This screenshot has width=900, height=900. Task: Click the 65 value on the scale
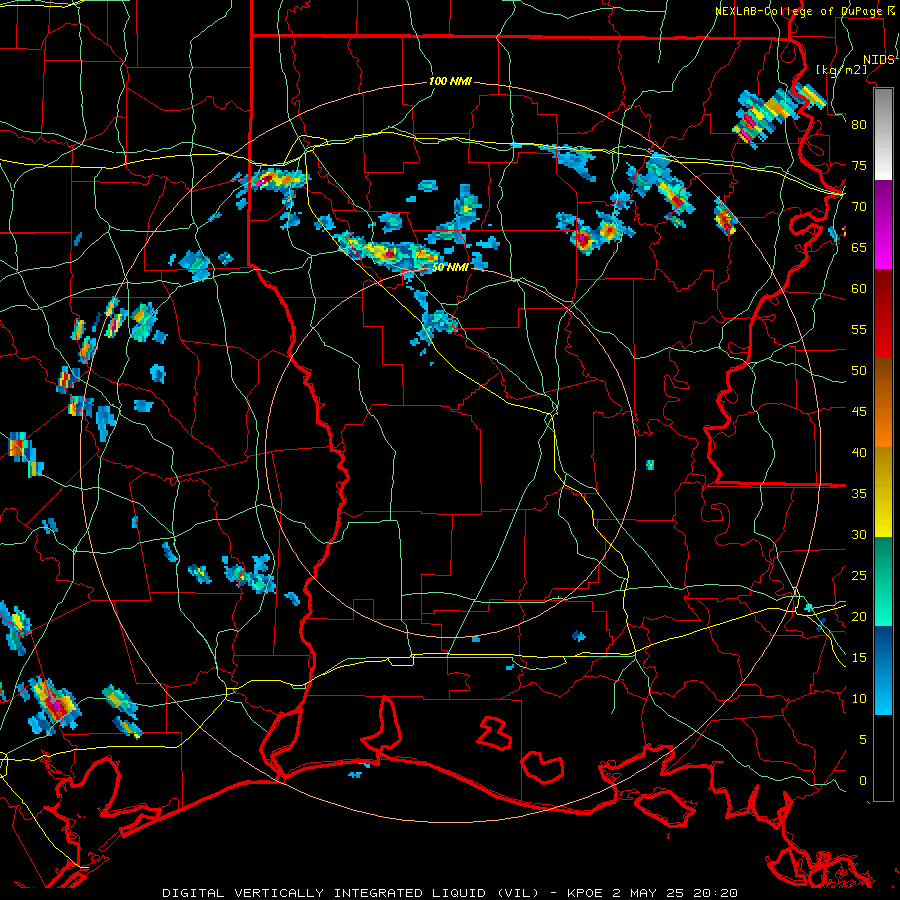[x=859, y=247]
